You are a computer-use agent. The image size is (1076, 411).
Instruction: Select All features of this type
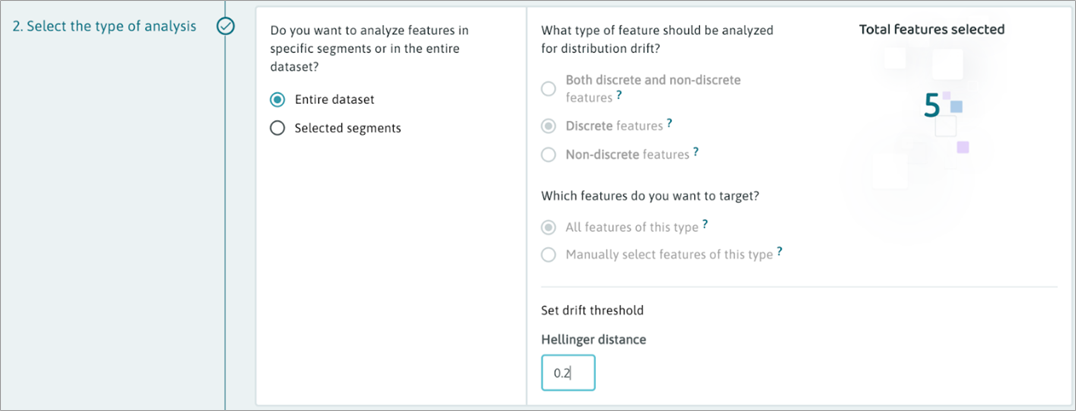click(548, 227)
